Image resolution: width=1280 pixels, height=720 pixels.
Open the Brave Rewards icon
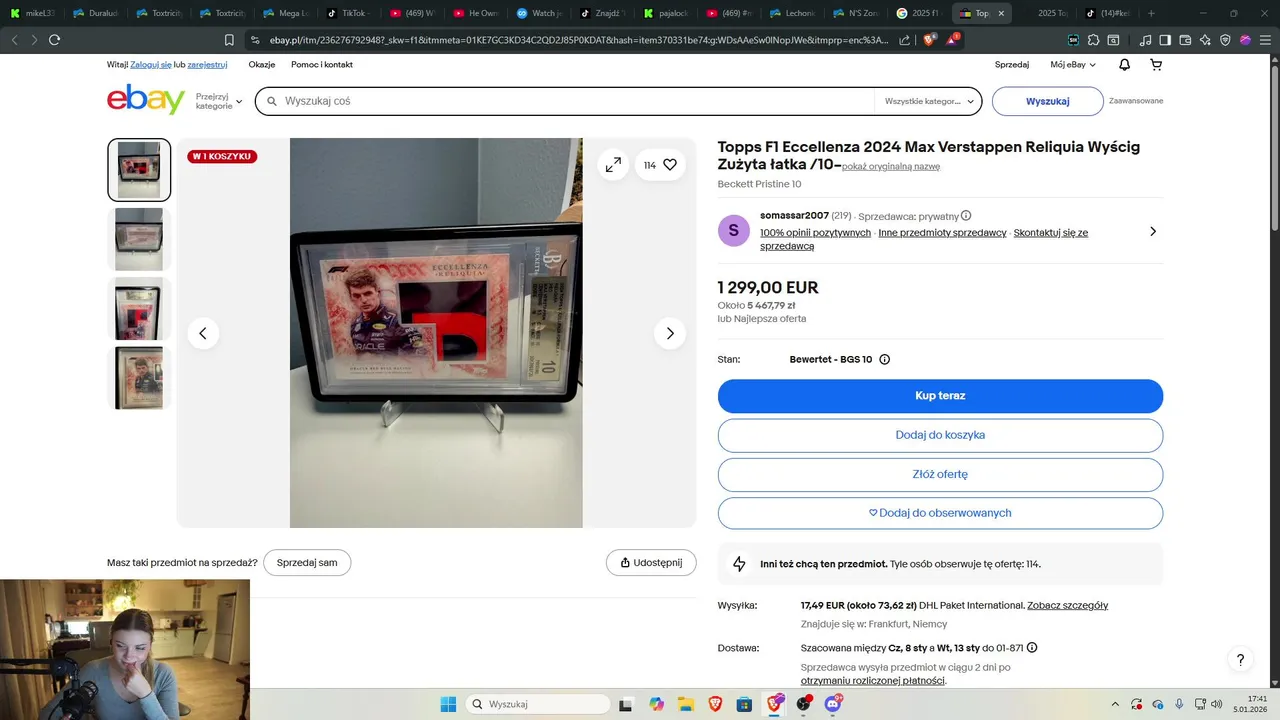tap(953, 40)
